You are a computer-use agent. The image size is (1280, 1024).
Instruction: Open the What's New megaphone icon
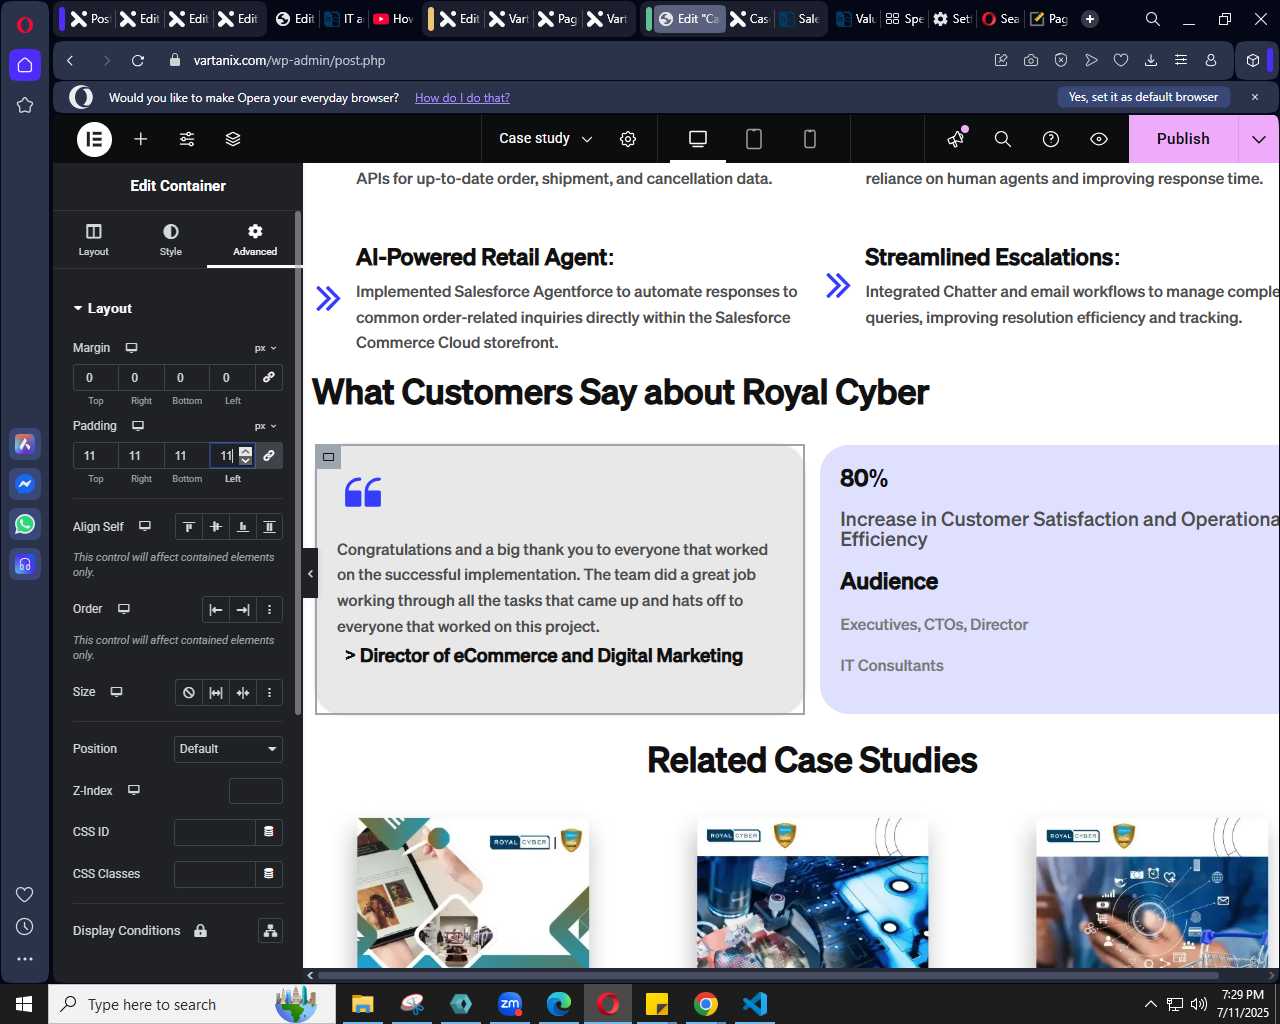coord(956,139)
